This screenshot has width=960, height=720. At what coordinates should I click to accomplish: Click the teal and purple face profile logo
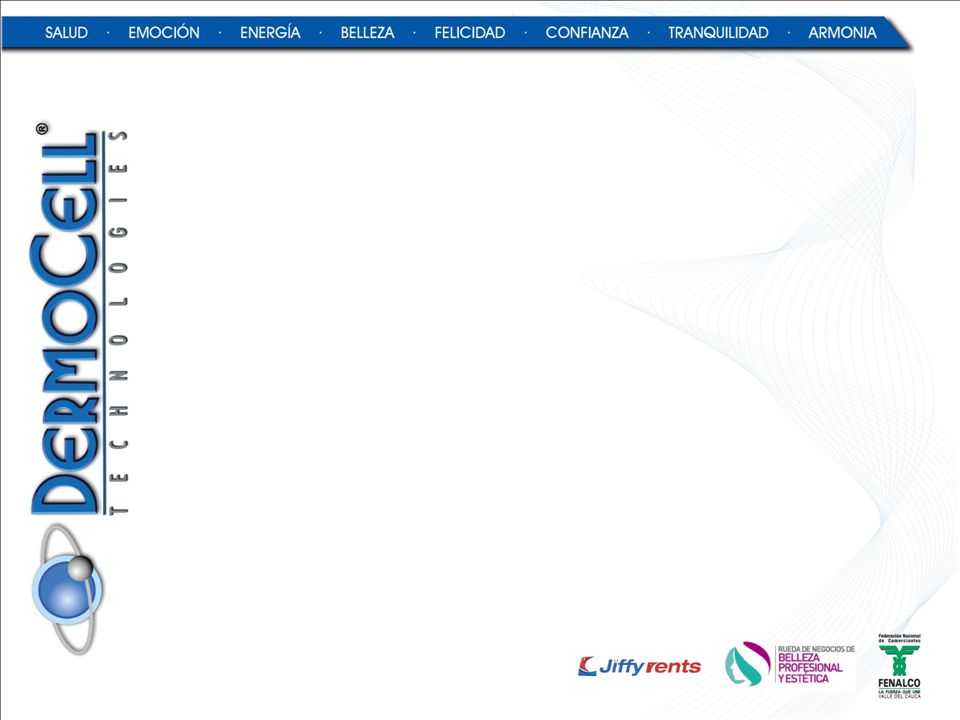point(748,664)
